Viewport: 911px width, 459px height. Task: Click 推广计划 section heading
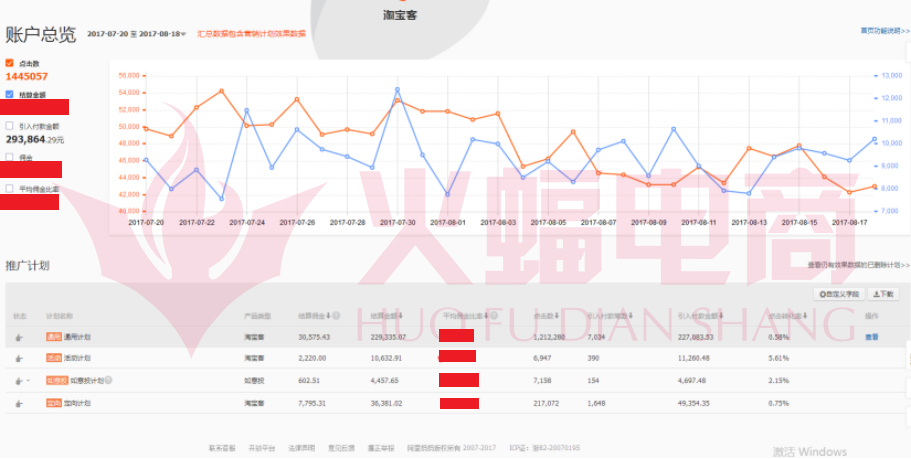pyautogui.click(x=27, y=266)
